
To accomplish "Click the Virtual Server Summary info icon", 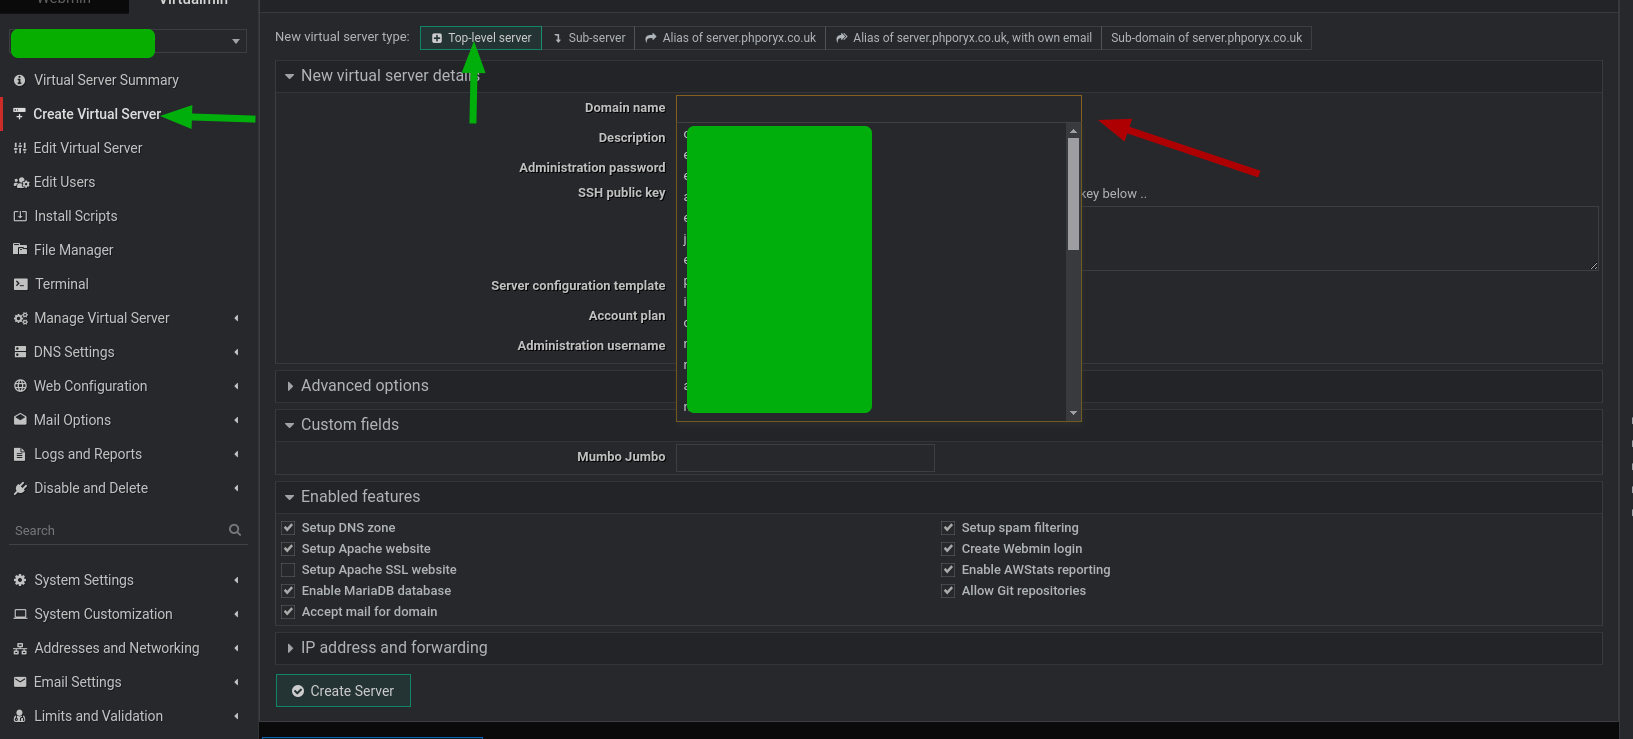I will pyautogui.click(x=20, y=80).
